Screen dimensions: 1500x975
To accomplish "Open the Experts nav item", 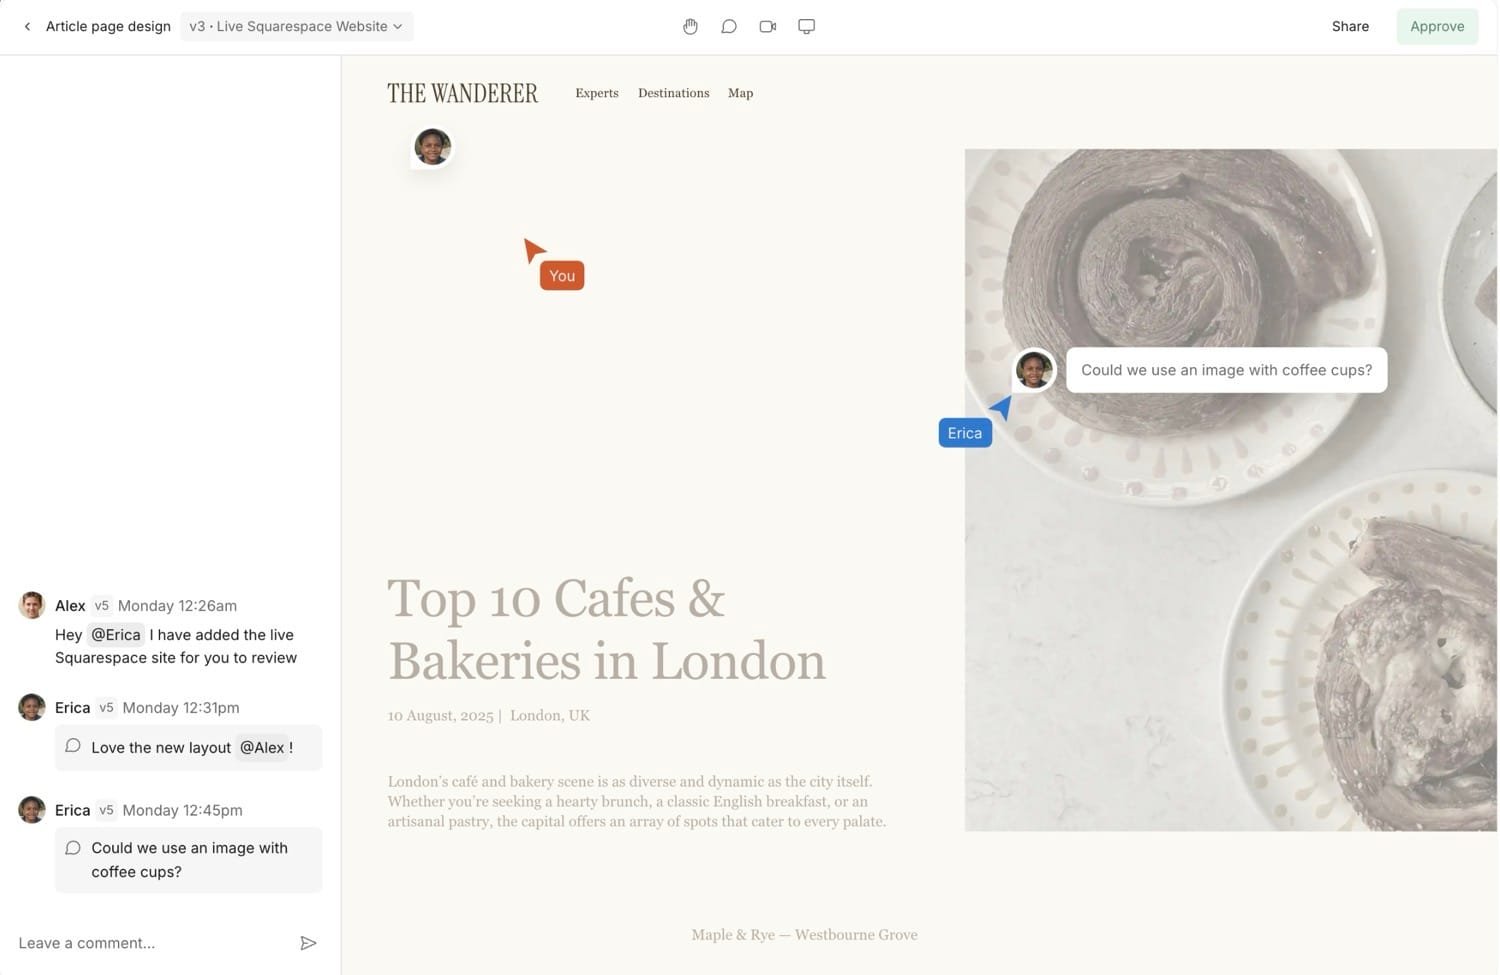I will 596,93.
